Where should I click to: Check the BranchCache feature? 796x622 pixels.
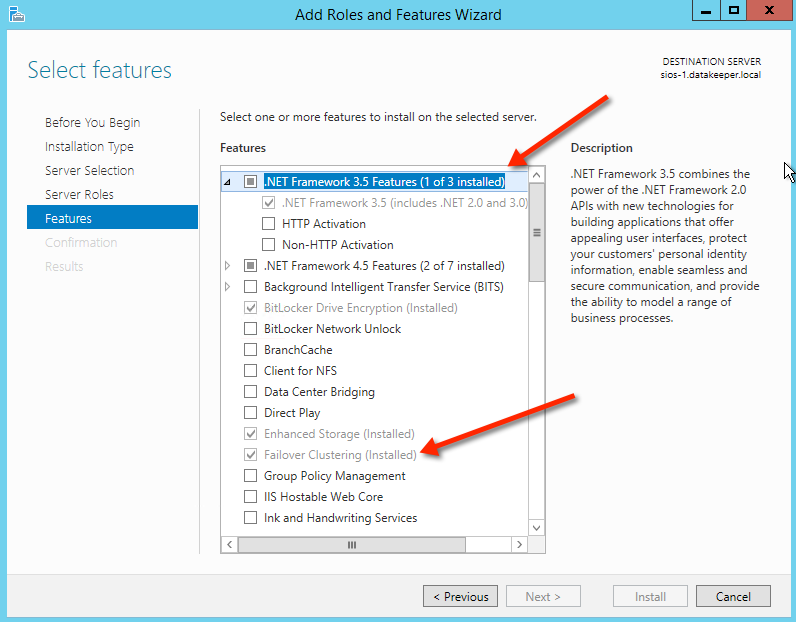[x=250, y=350]
